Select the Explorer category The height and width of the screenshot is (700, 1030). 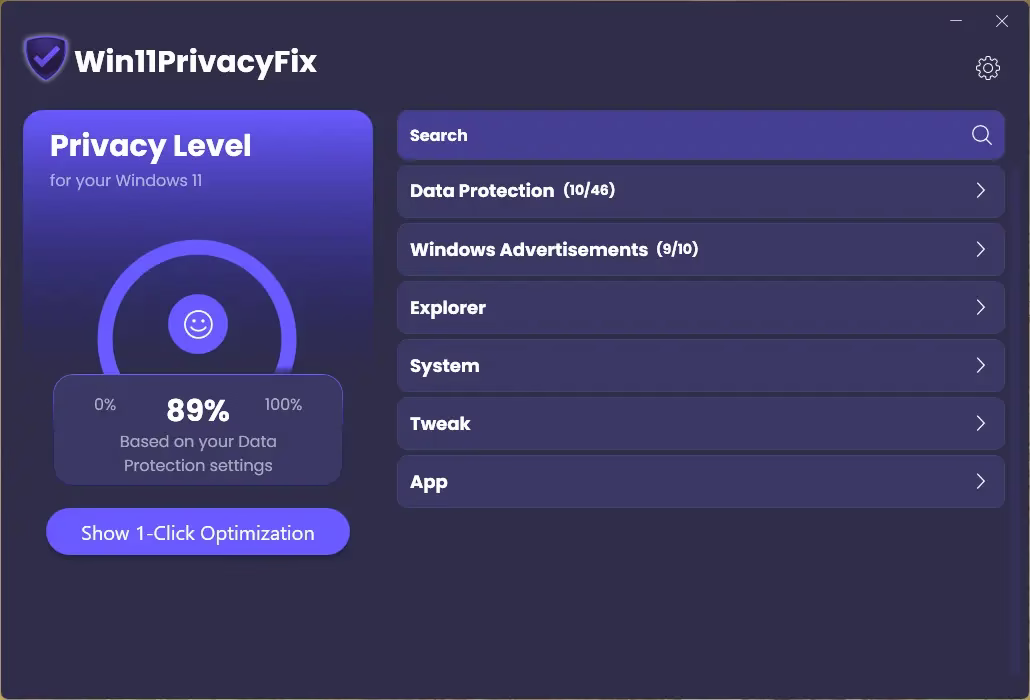pyautogui.click(x=448, y=308)
